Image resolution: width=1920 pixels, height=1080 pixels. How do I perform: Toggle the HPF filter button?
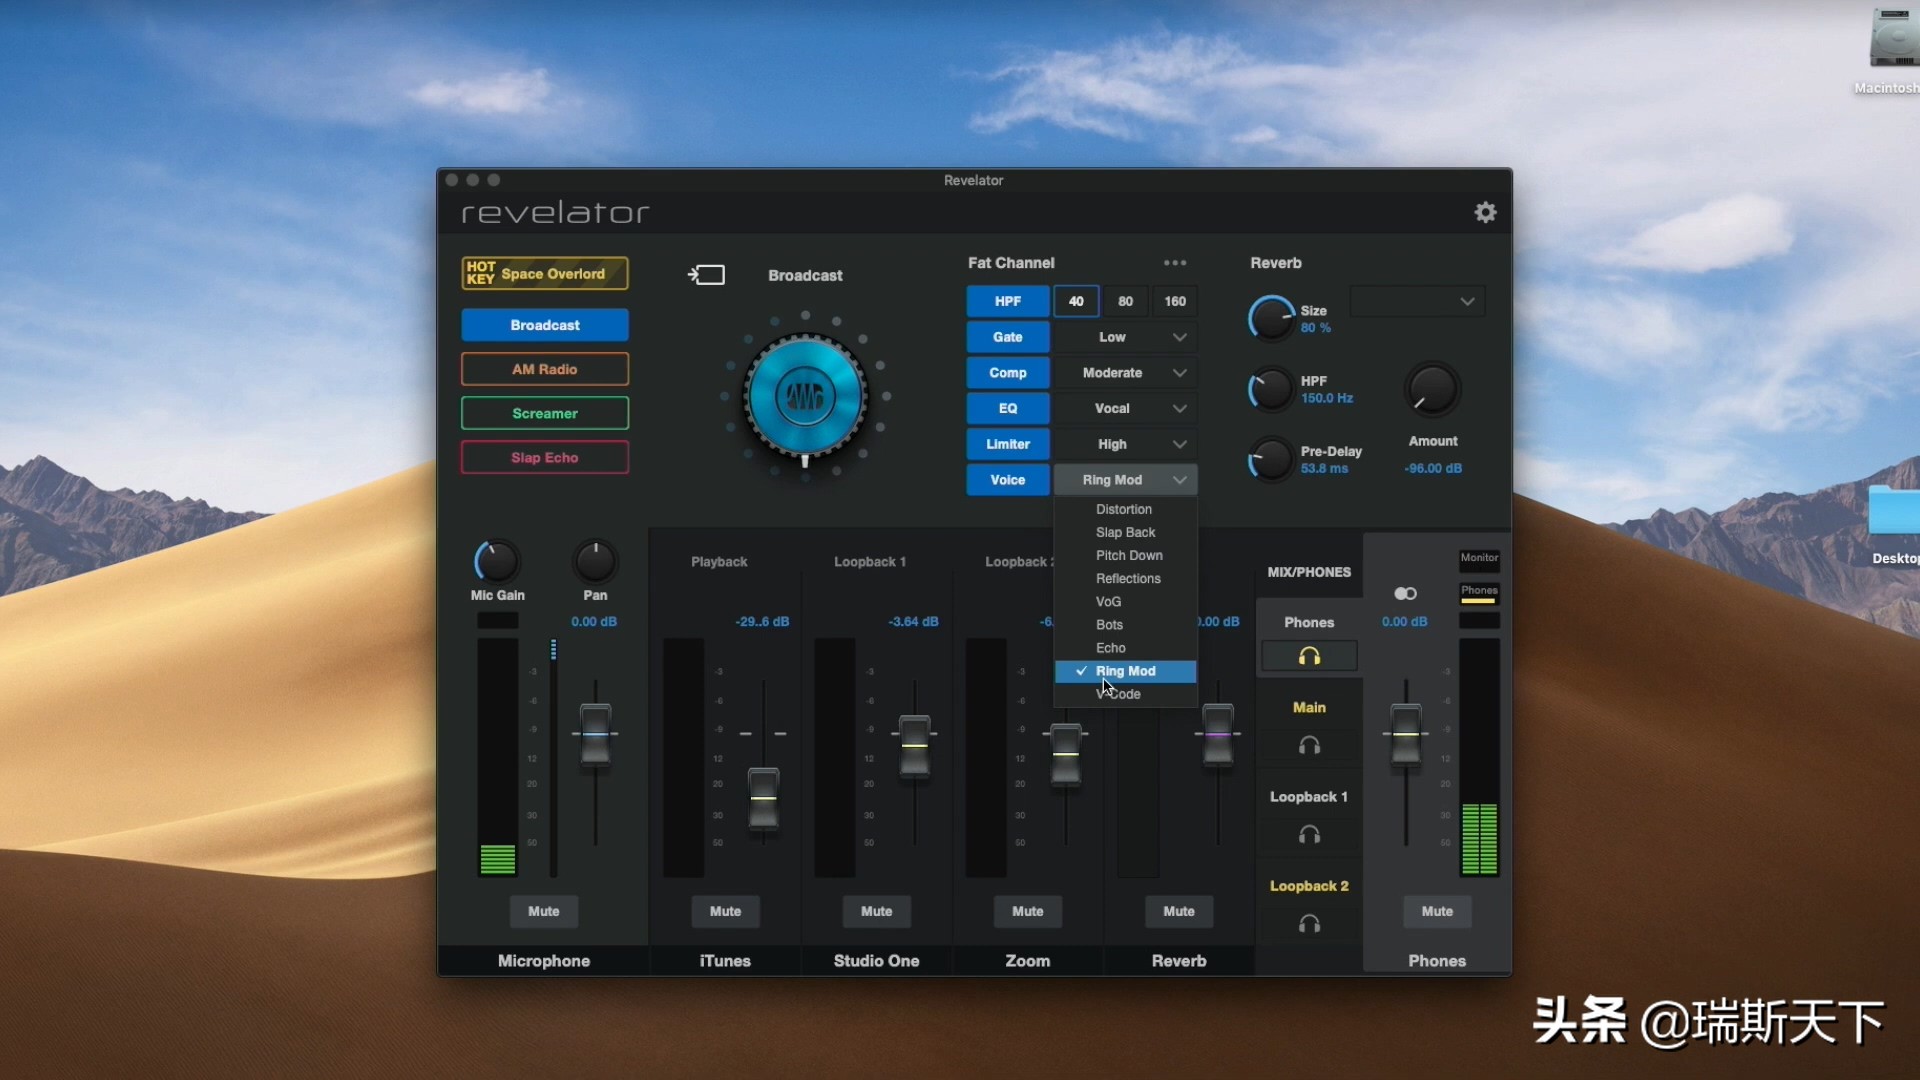coord(1007,301)
